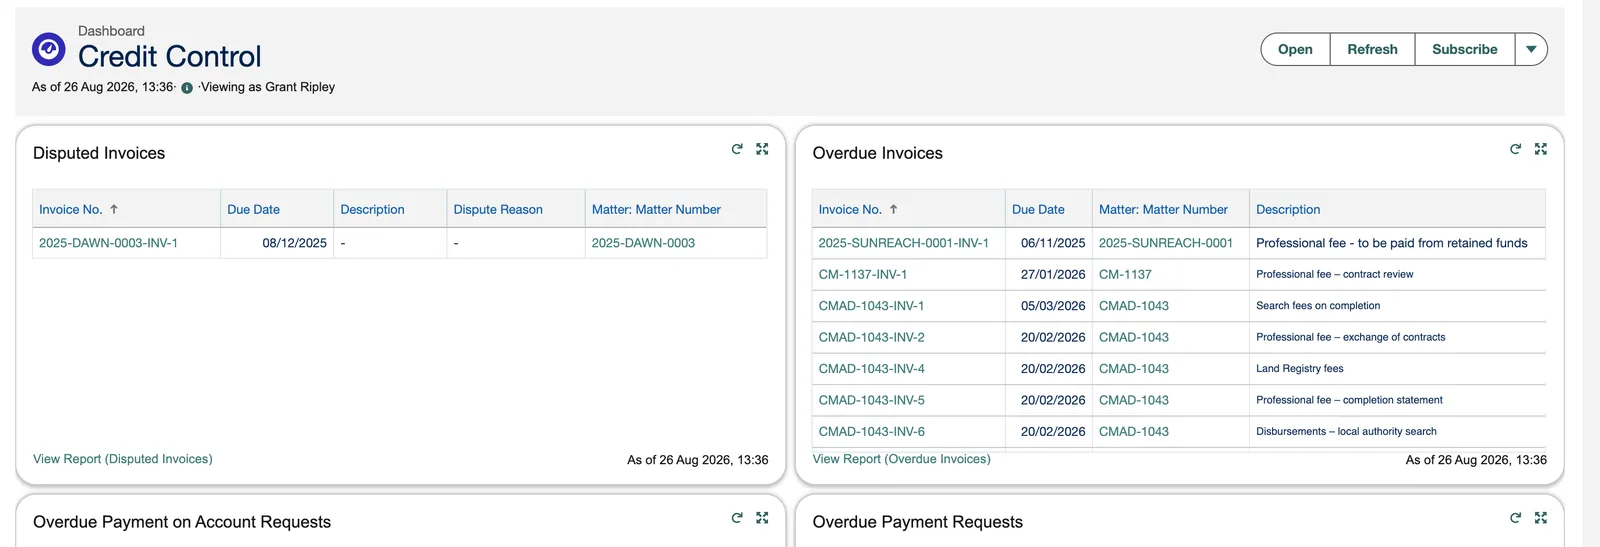Sort Disputed Invoices by Invoice No. arrow

tap(114, 209)
